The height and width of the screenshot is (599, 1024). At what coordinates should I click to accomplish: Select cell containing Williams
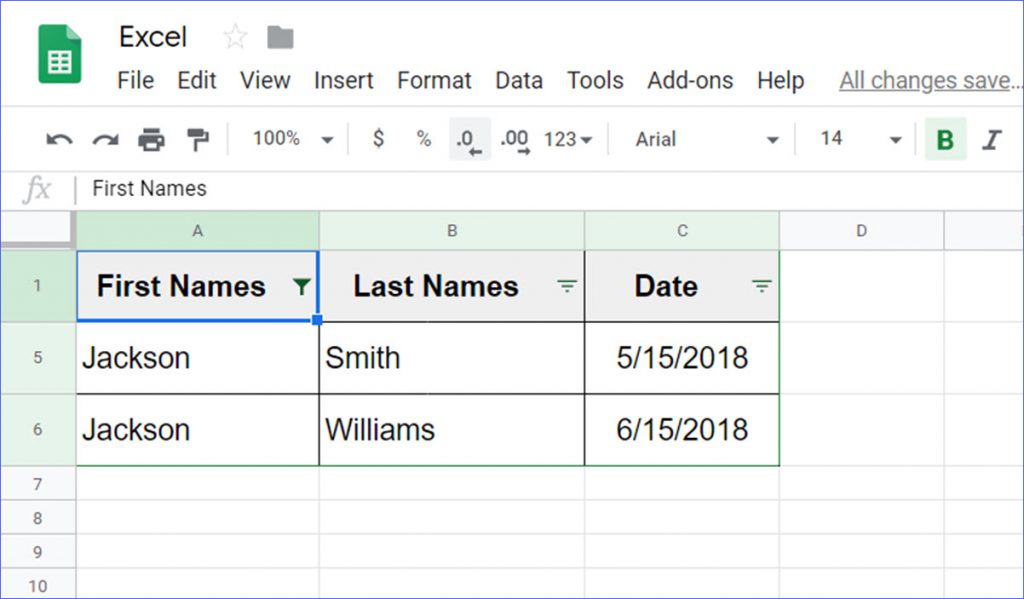[x=451, y=430]
